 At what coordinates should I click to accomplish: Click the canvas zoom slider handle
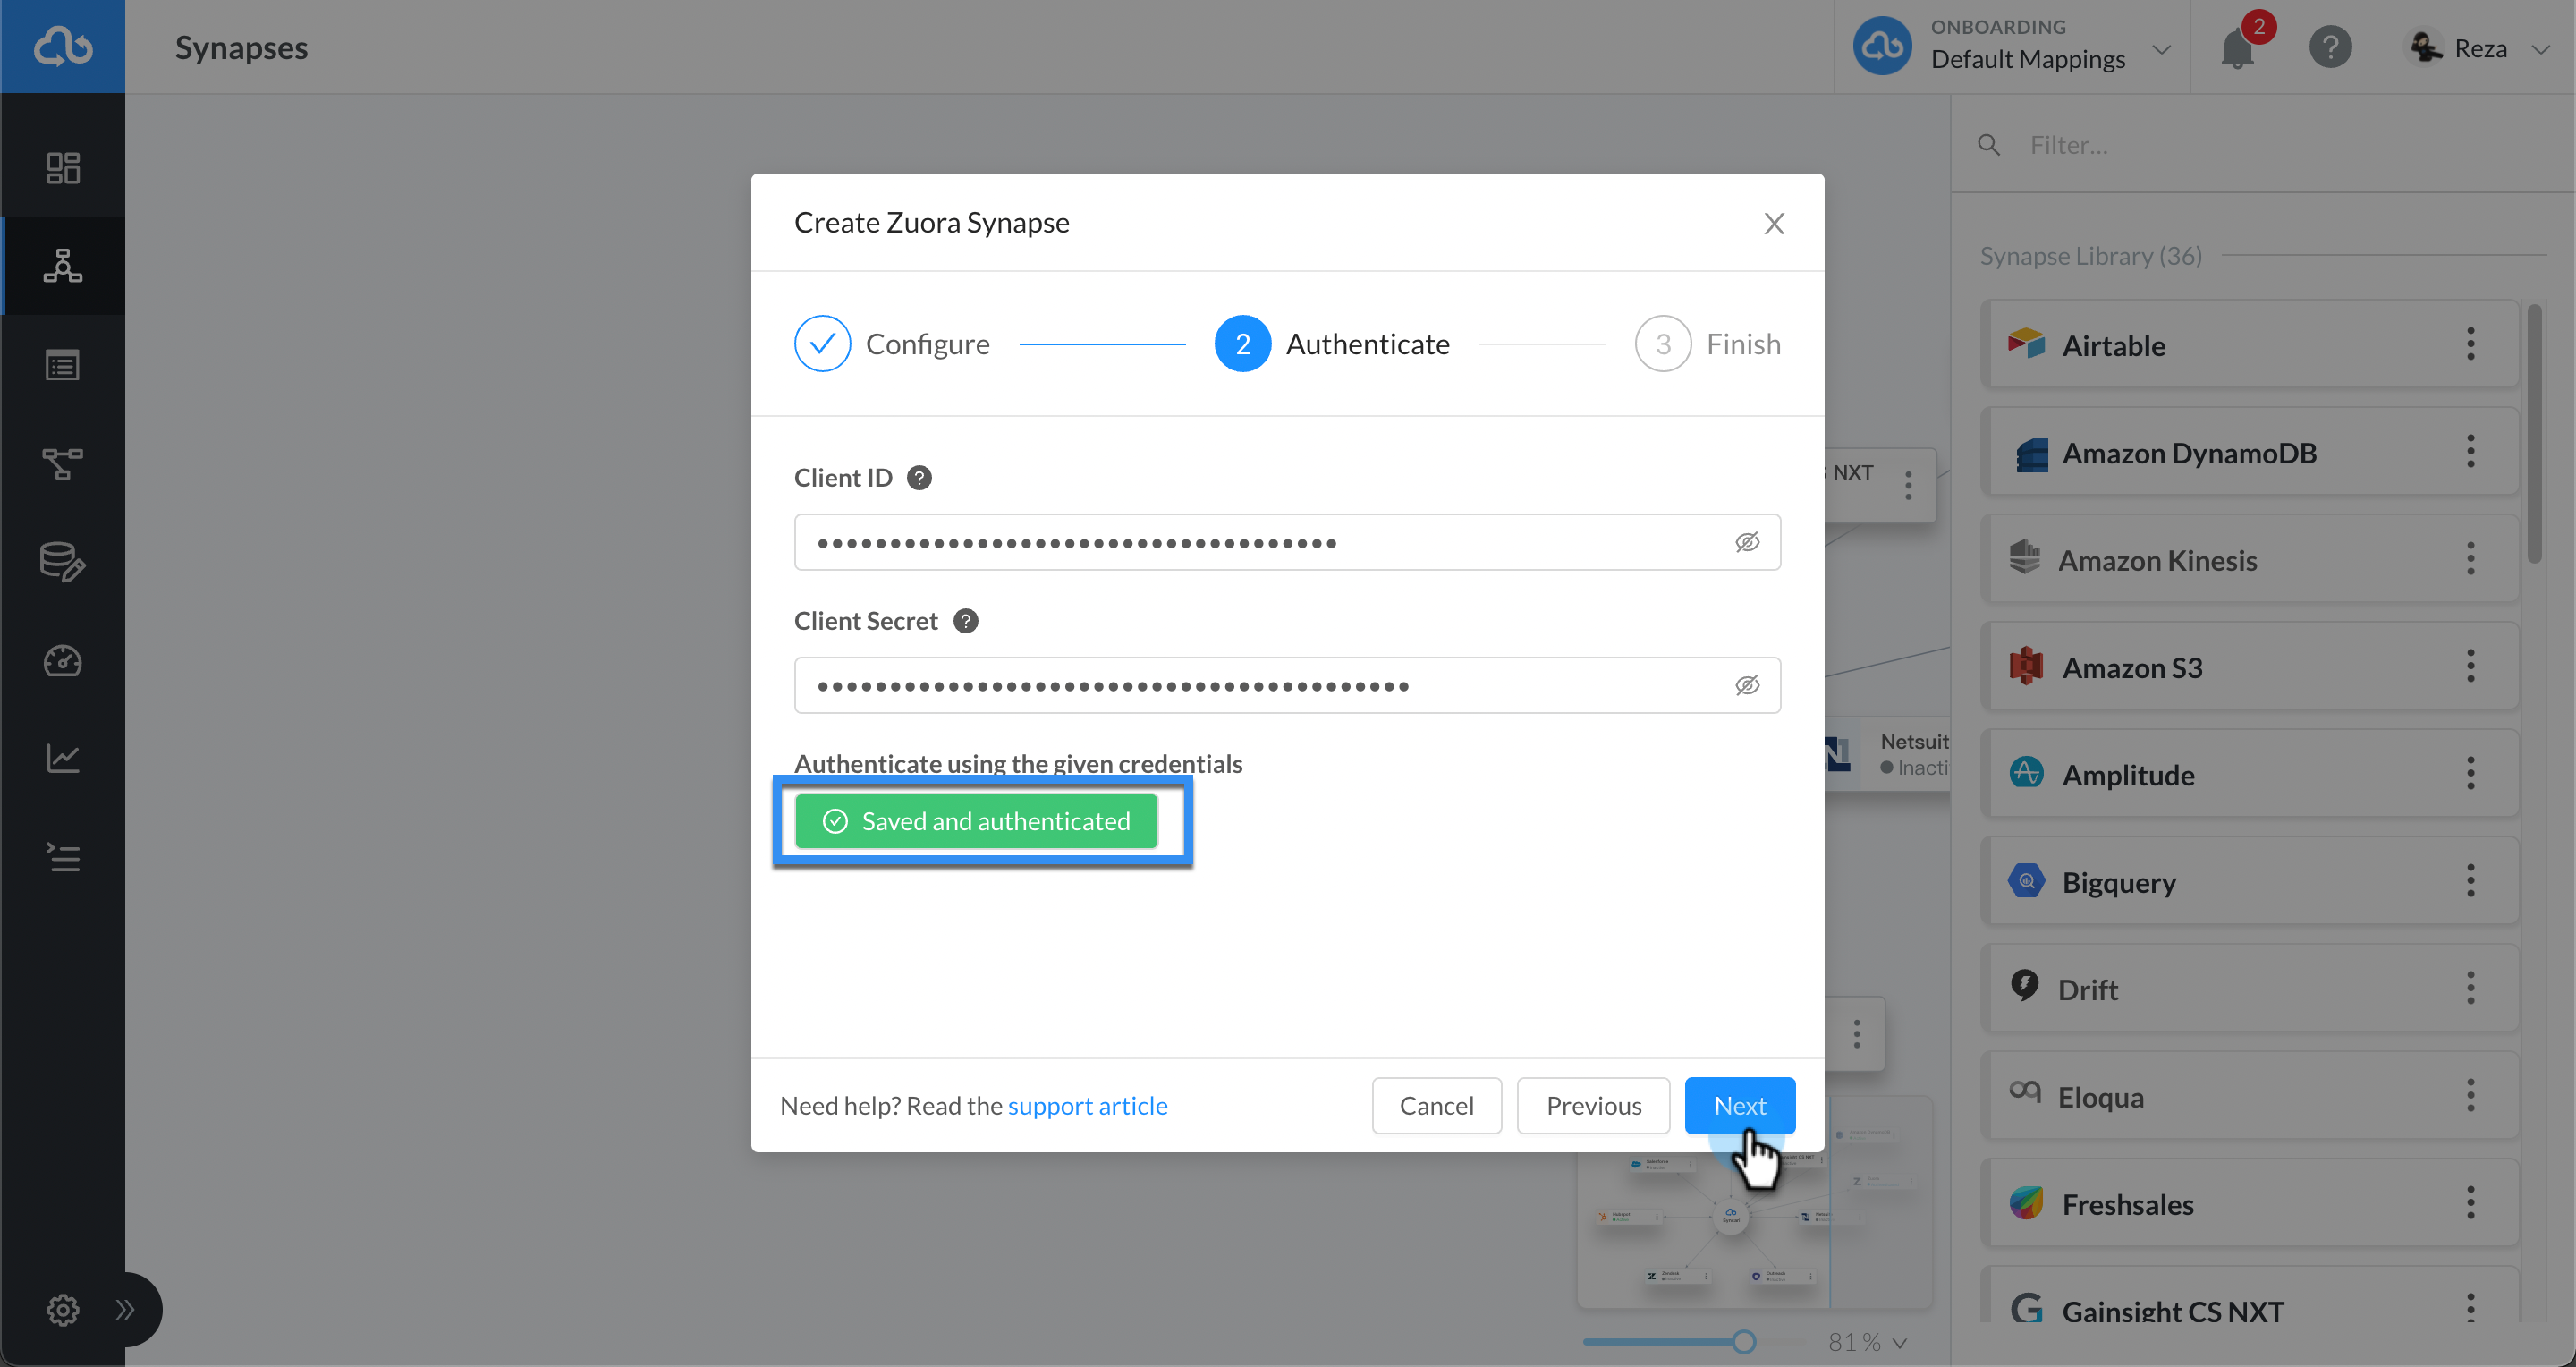coord(1743,1342)
